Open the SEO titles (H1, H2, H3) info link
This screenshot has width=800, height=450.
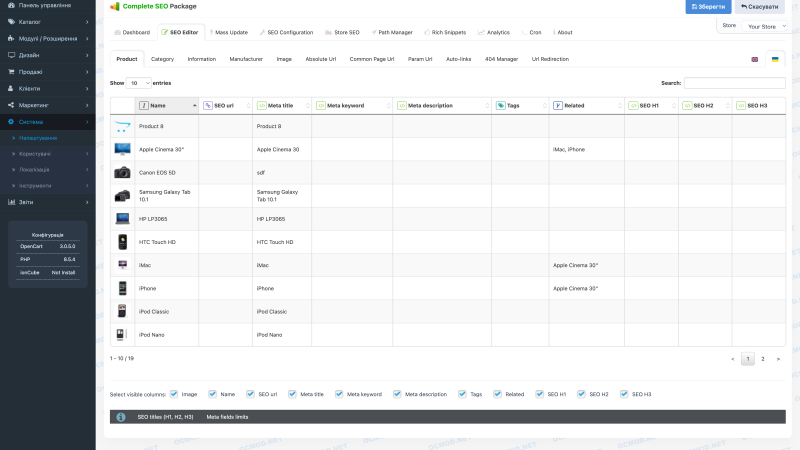165,417
